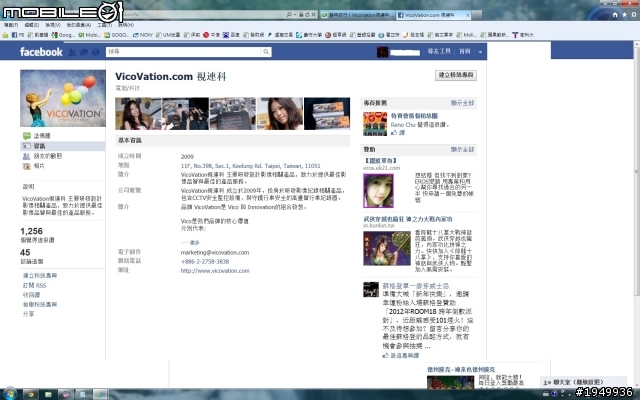Open Windows Start button
Image resolution: width=640 pixels, height=400 pixels.
[x=10, y=394]
